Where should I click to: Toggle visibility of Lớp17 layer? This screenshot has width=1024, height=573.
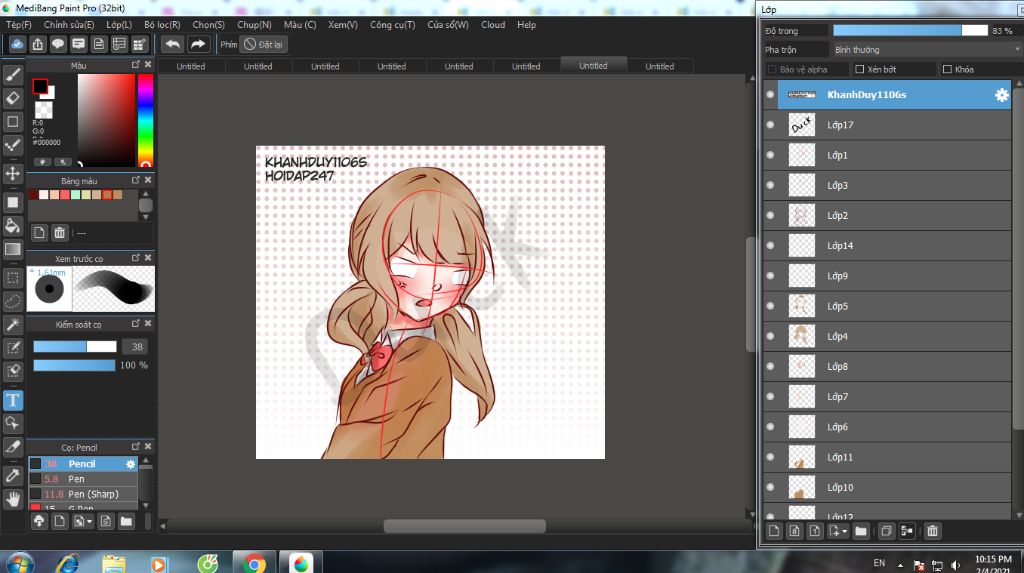click(x=771, y=125)
